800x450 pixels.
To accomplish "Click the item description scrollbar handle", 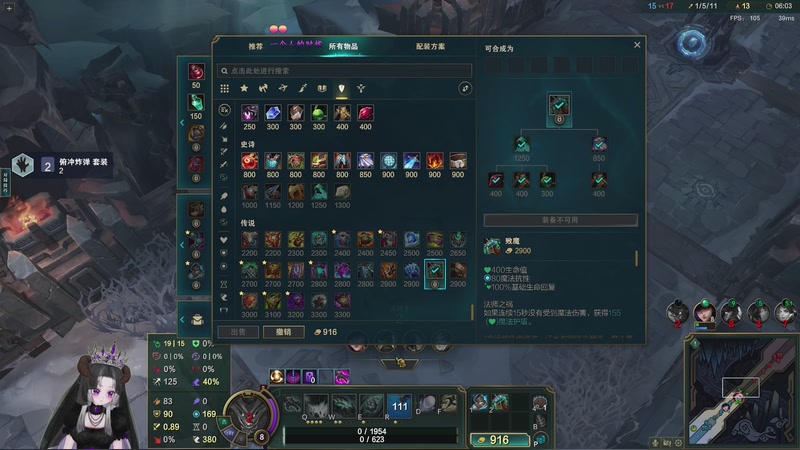I will pos(636,258).
